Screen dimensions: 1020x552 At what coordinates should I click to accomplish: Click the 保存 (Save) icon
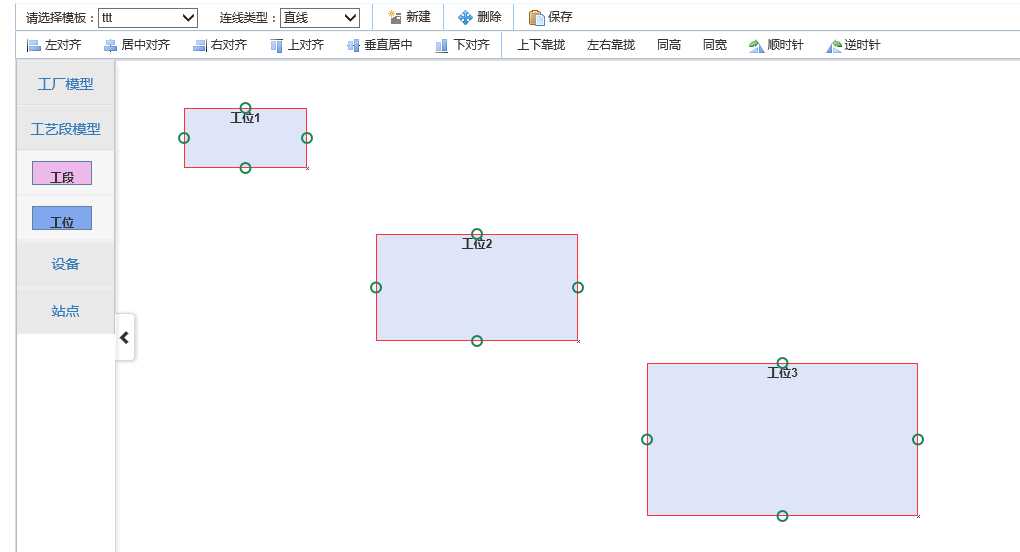tap(536, 17)
